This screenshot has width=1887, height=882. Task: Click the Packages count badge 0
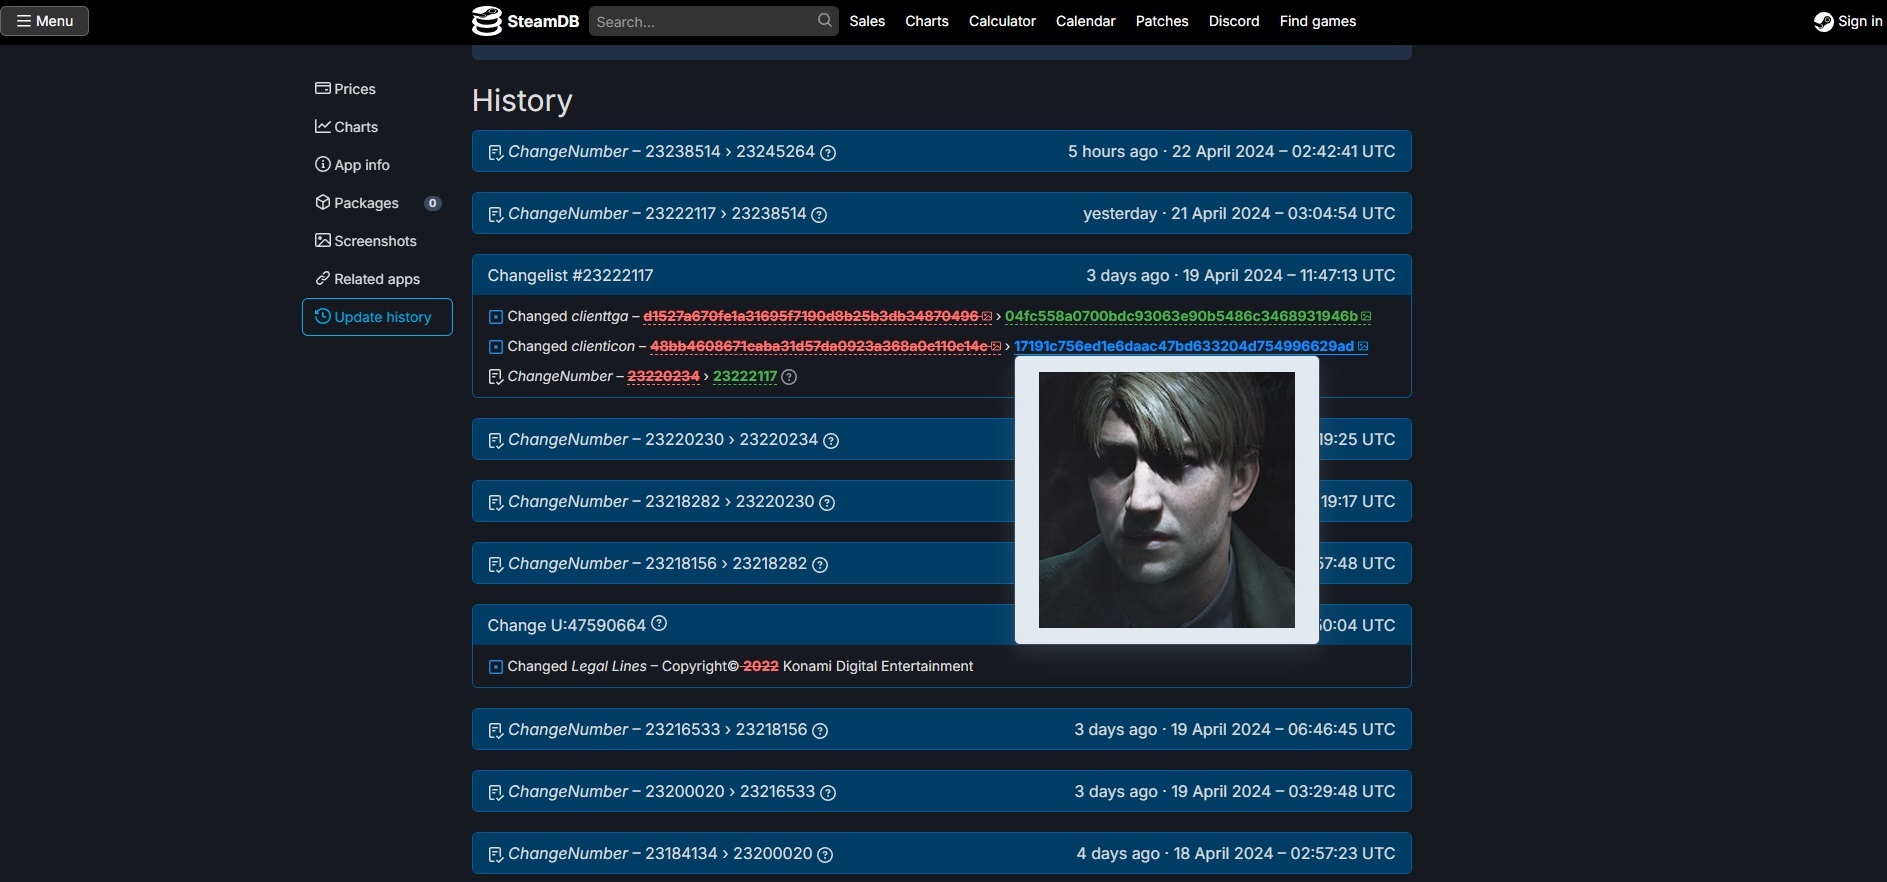(432, 203)
